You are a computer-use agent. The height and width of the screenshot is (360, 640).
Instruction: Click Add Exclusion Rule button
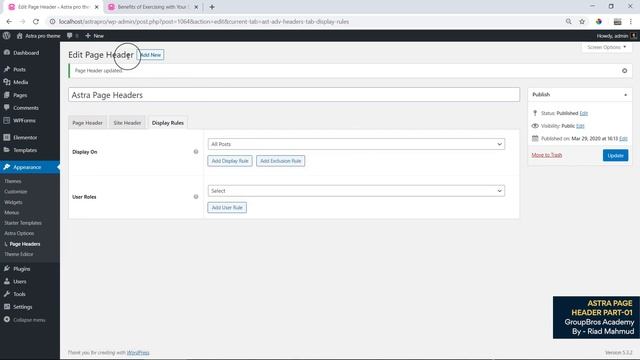point(280,161)
